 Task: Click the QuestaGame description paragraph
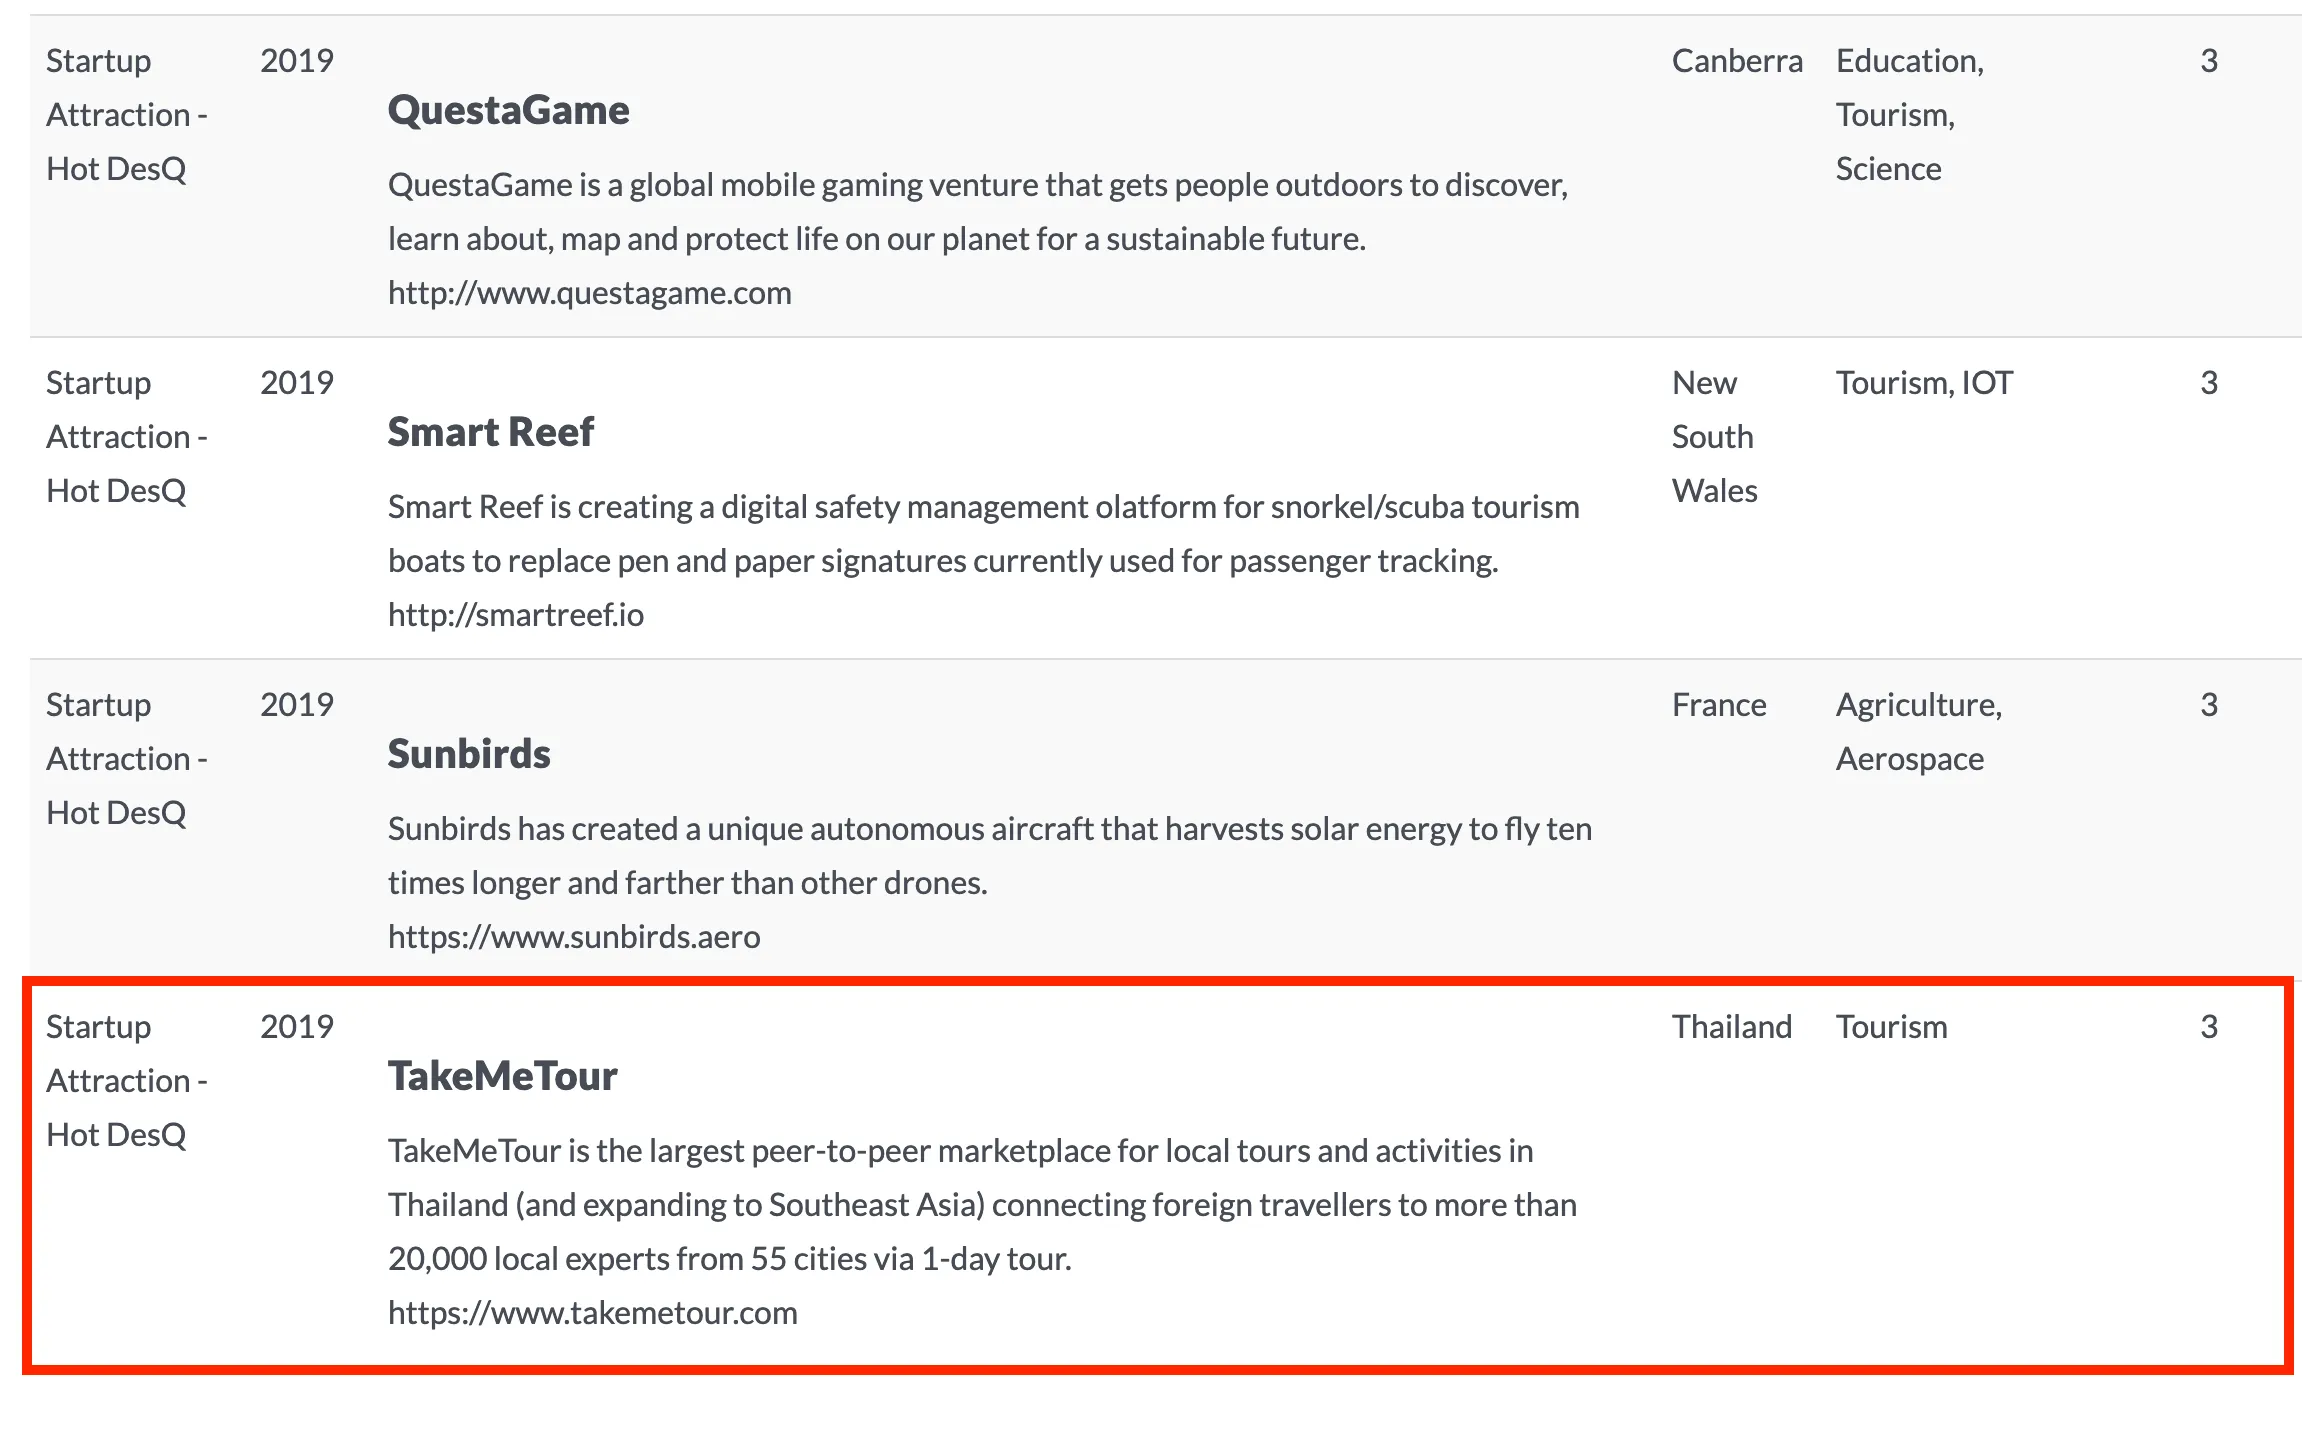[977, 212]
